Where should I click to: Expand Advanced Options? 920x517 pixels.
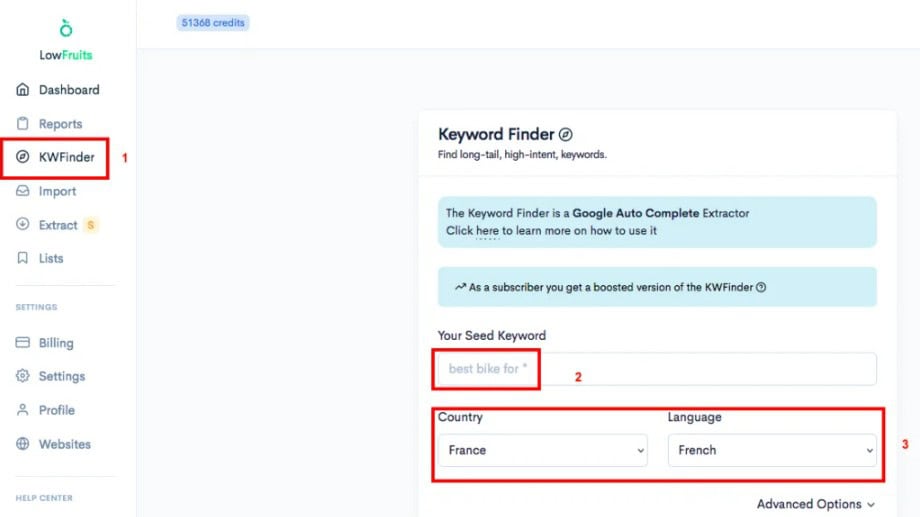(x=816, y=504)
